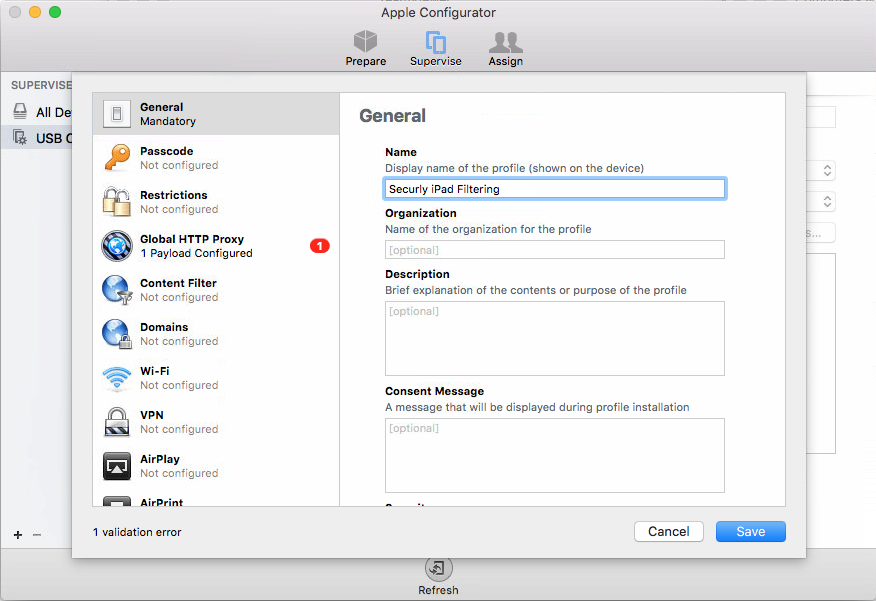Click the Refresh icon at the bottom
Image resolution: width=876 pixels, height=601 pixels.
pos(439,569)
